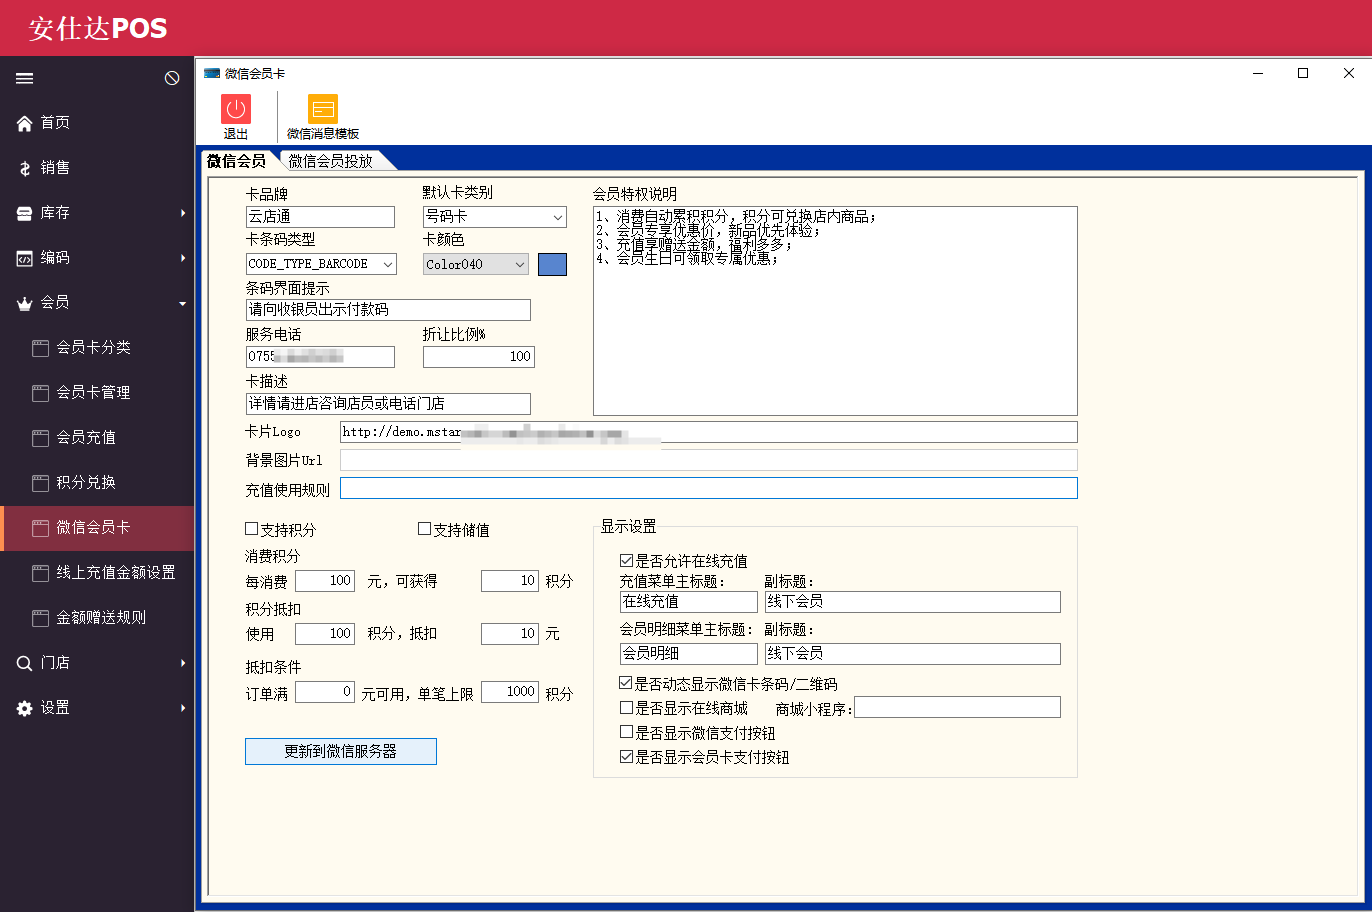Click the 首页 home icon
Viewport: 1372px width, 912px height.
[x=25, y=123]
